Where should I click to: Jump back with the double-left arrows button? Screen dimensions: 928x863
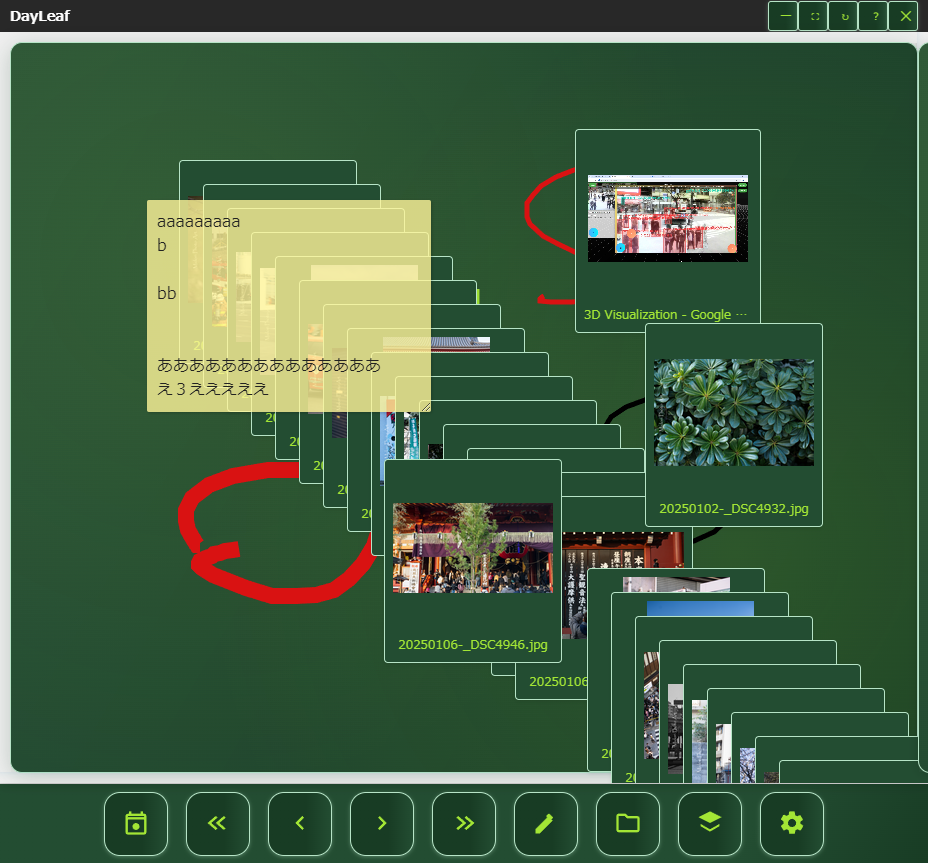[x=217, y=823]
